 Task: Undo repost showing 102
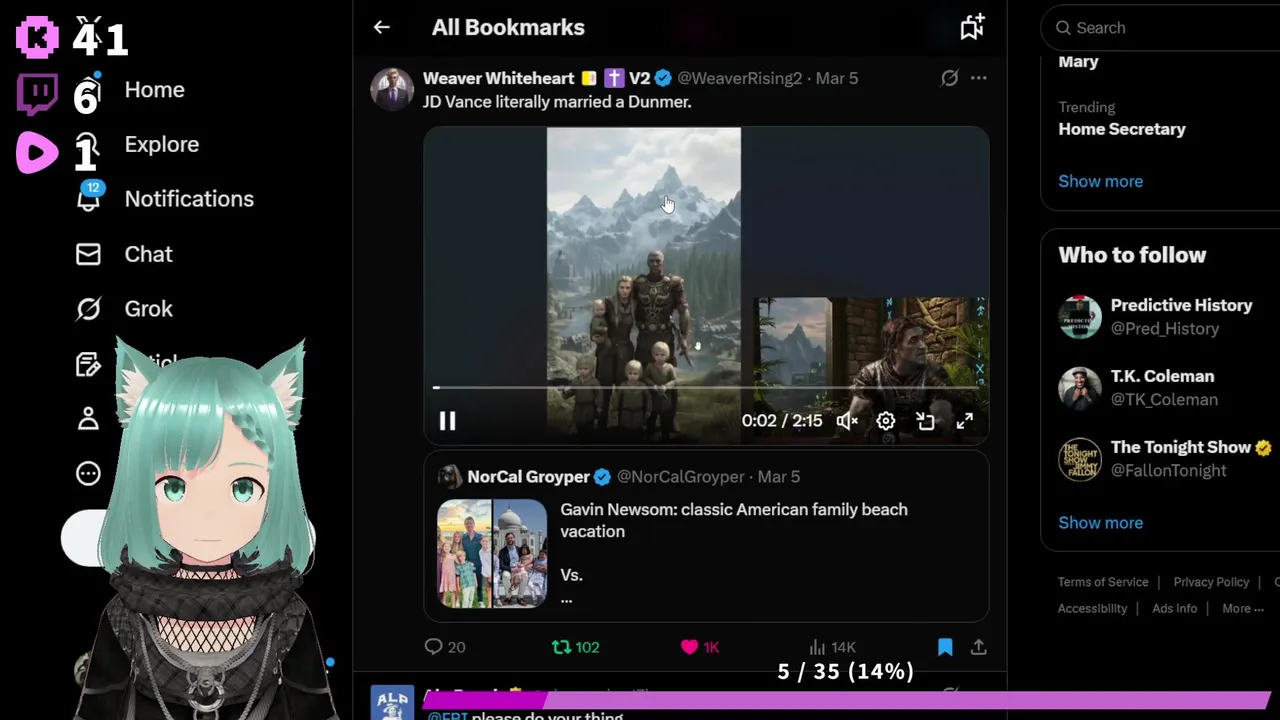(575, 647)
